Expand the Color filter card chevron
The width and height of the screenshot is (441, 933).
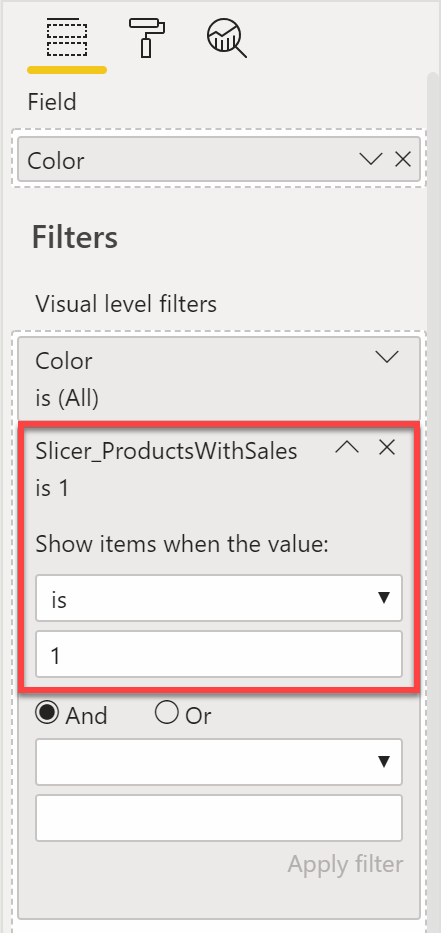click(x=387, y=356)
